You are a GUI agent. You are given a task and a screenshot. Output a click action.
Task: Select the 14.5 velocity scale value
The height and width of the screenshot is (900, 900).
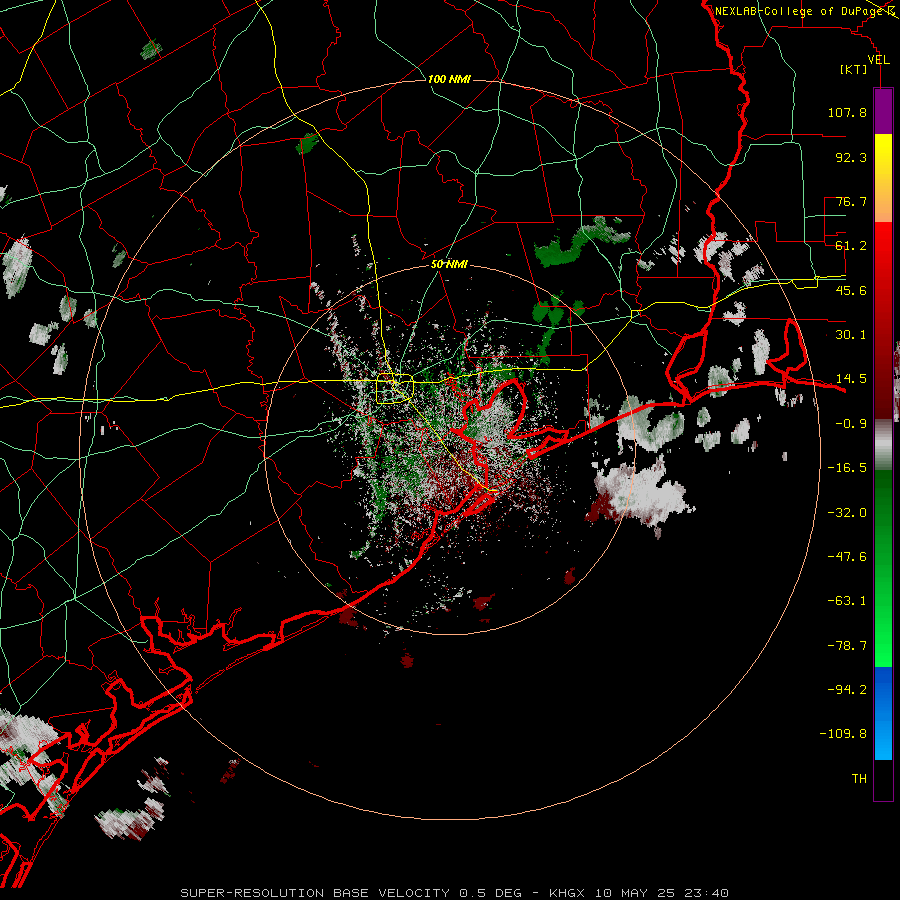851,379
